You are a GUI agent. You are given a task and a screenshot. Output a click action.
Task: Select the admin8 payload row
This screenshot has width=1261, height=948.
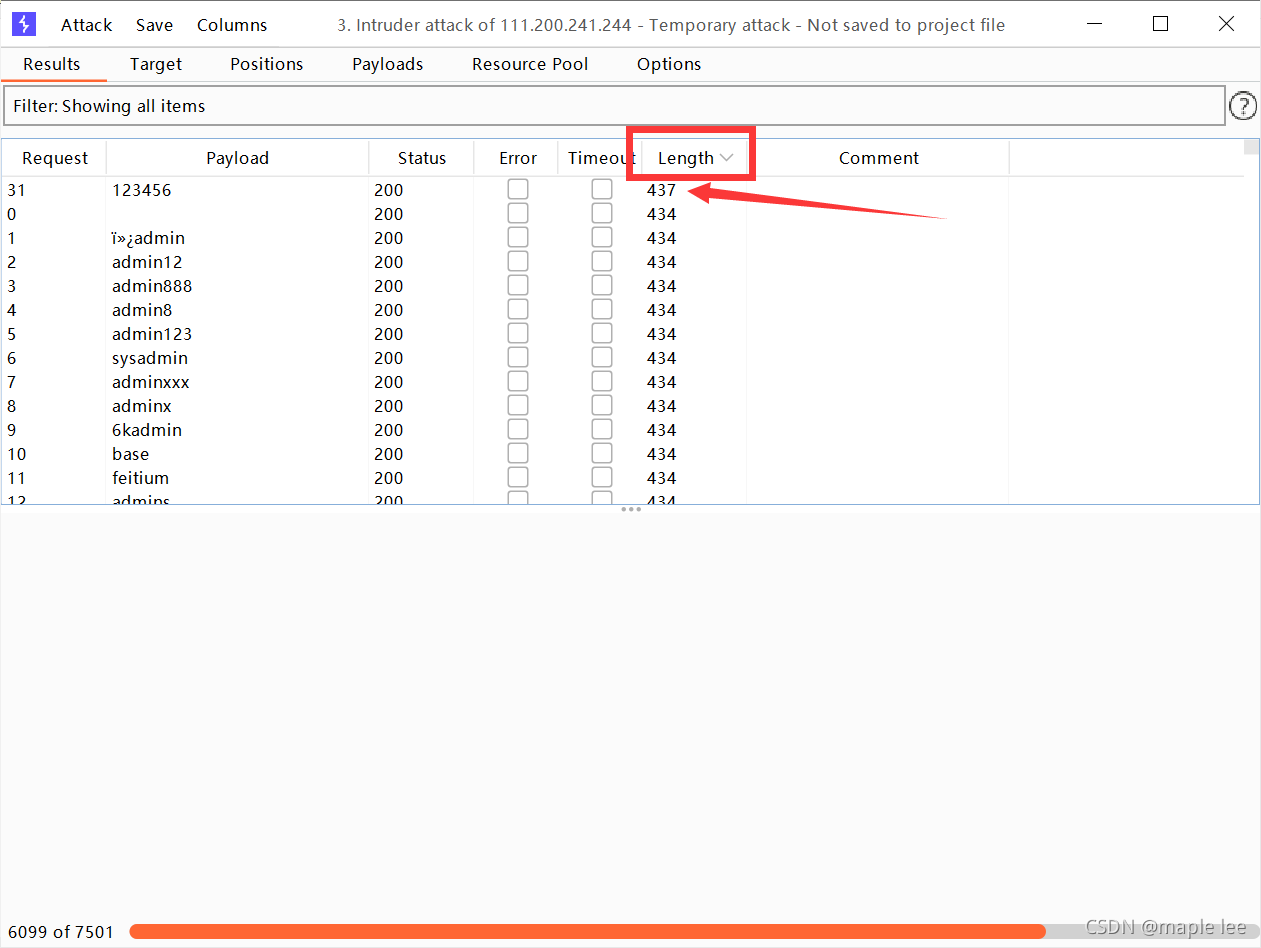pos(623,310)
